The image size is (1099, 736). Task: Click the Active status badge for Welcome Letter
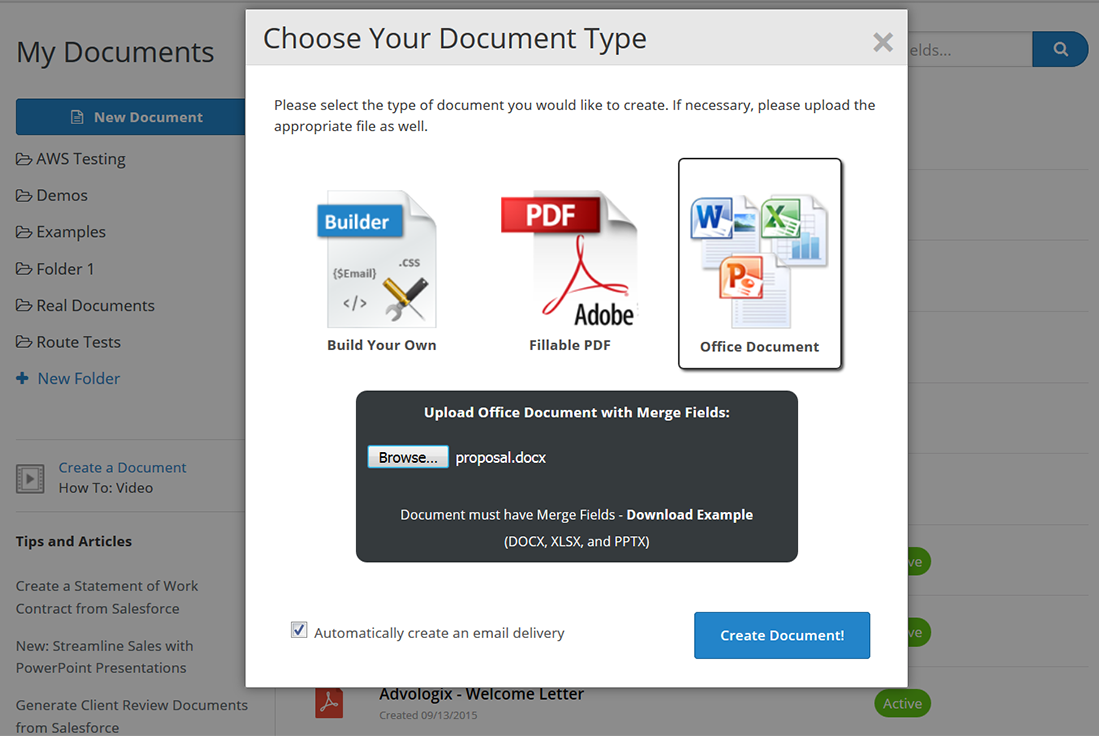901,703
